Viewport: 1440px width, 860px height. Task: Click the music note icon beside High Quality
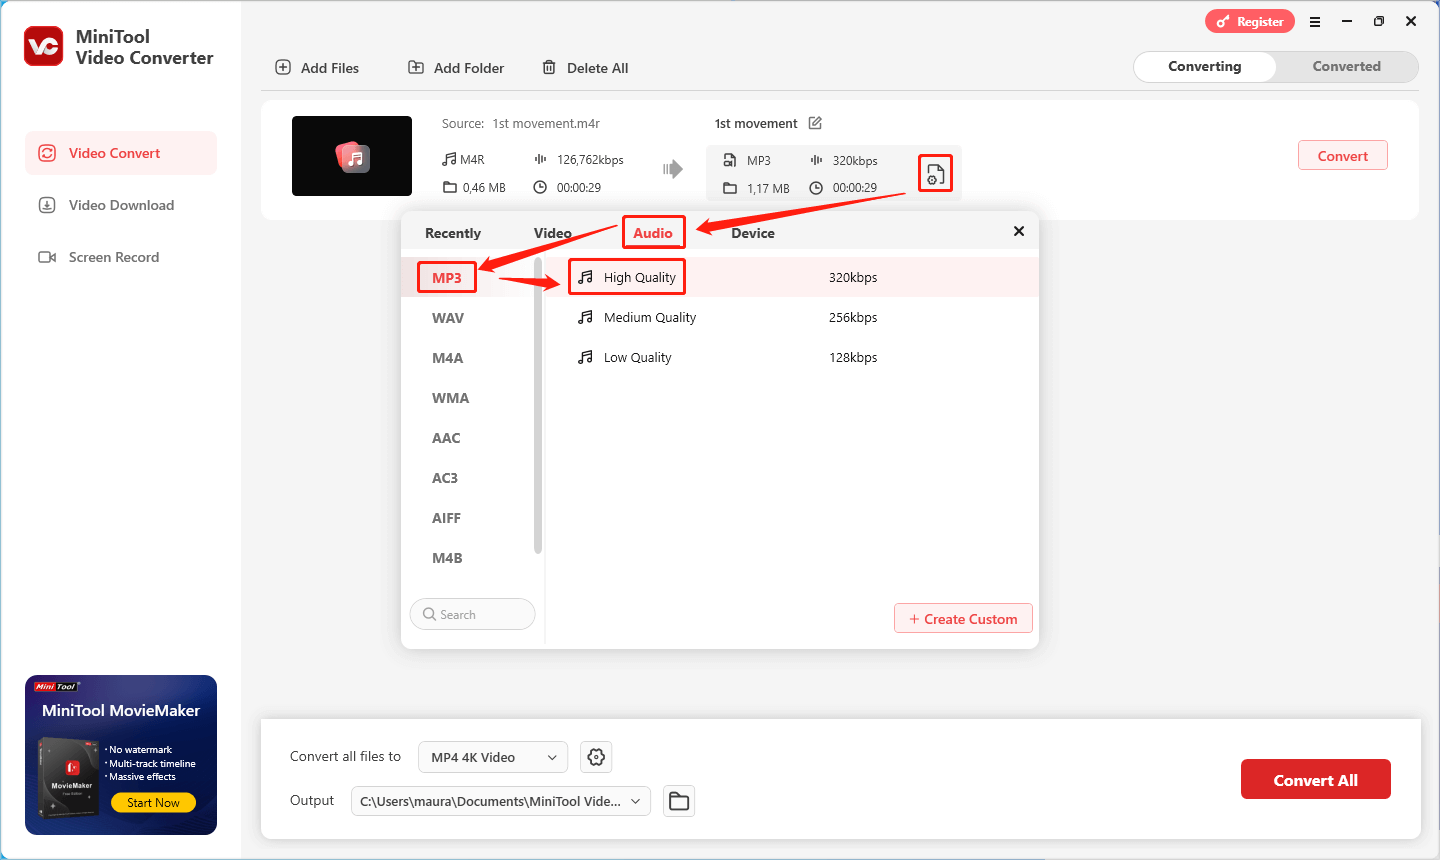586,277
